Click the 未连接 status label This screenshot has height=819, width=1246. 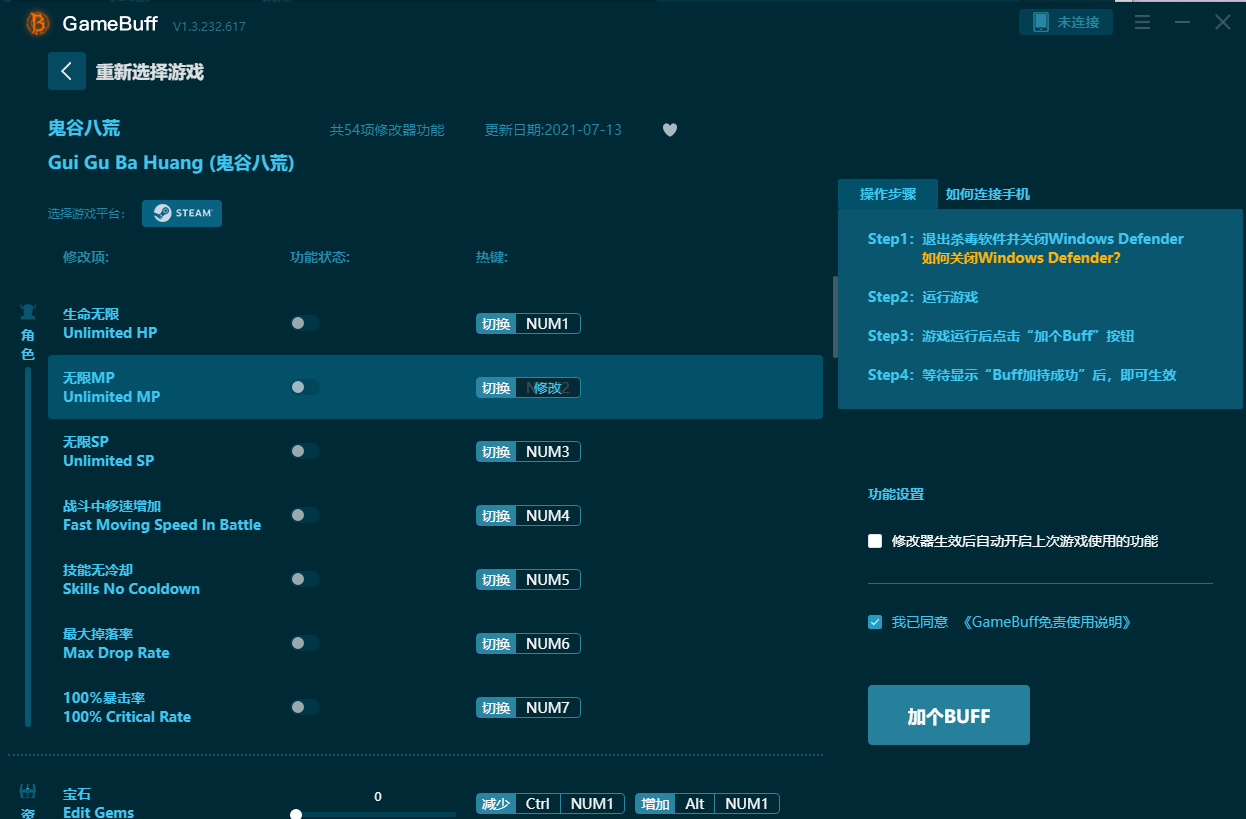(x=1078, y=22)
